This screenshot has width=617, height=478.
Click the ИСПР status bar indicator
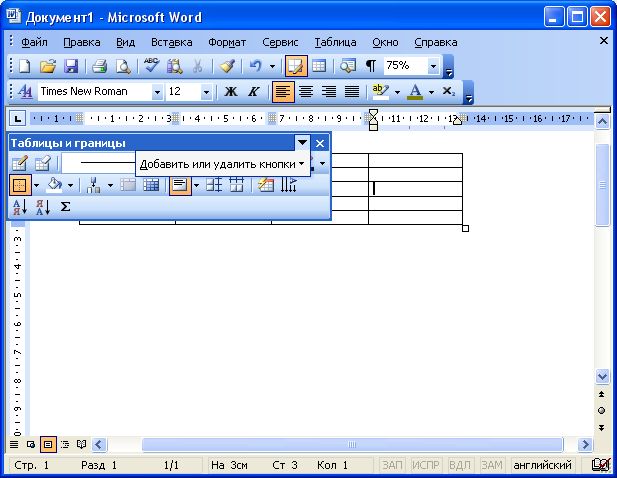[426, 465]
